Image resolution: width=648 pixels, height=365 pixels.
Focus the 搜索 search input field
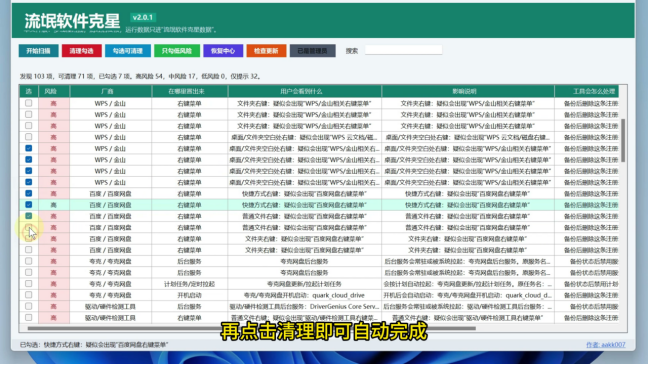[x=403, y=50]
